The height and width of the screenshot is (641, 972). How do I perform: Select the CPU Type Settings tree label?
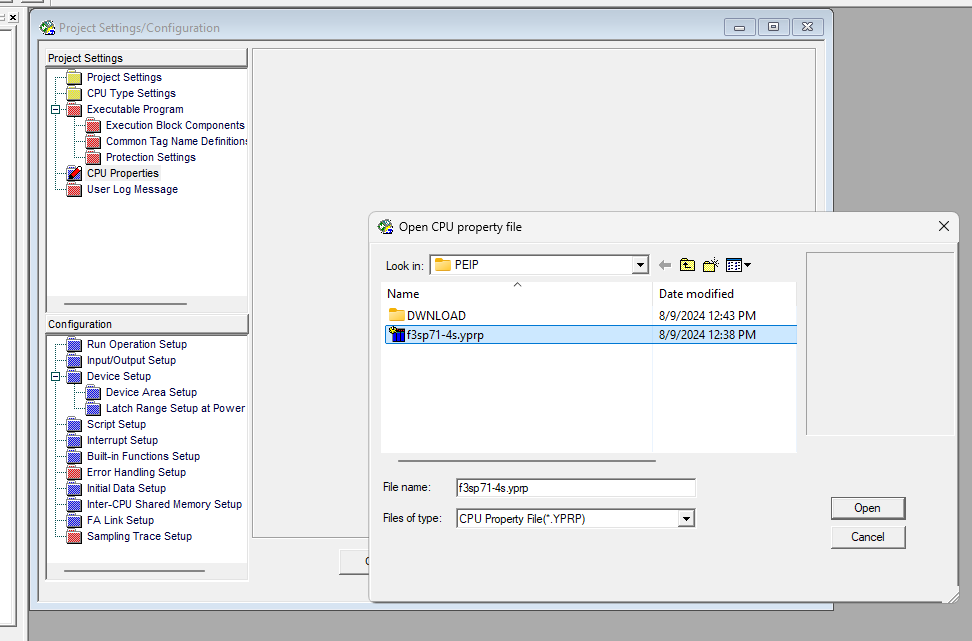pos(131,94)
